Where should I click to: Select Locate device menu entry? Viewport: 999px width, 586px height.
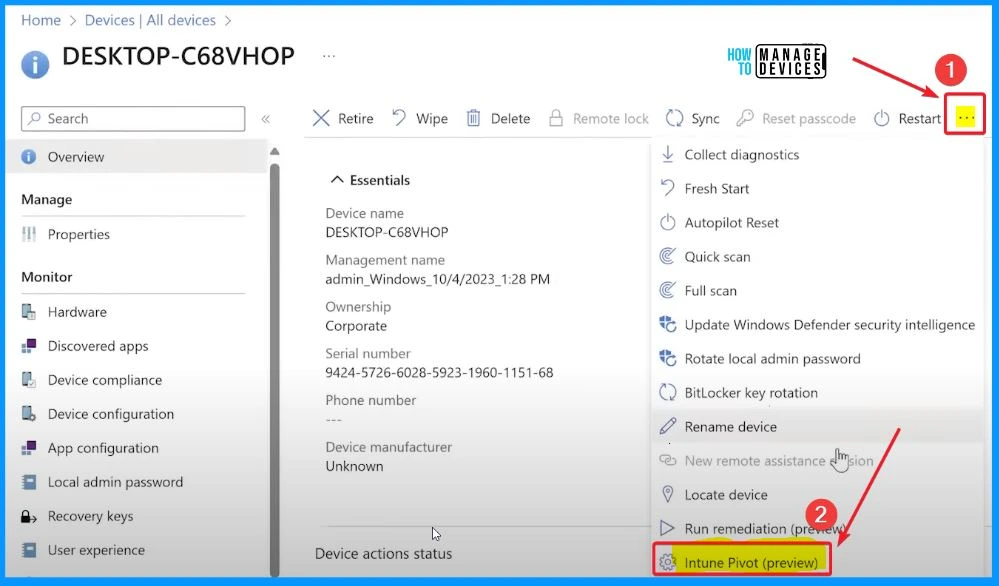pos(726,494)
